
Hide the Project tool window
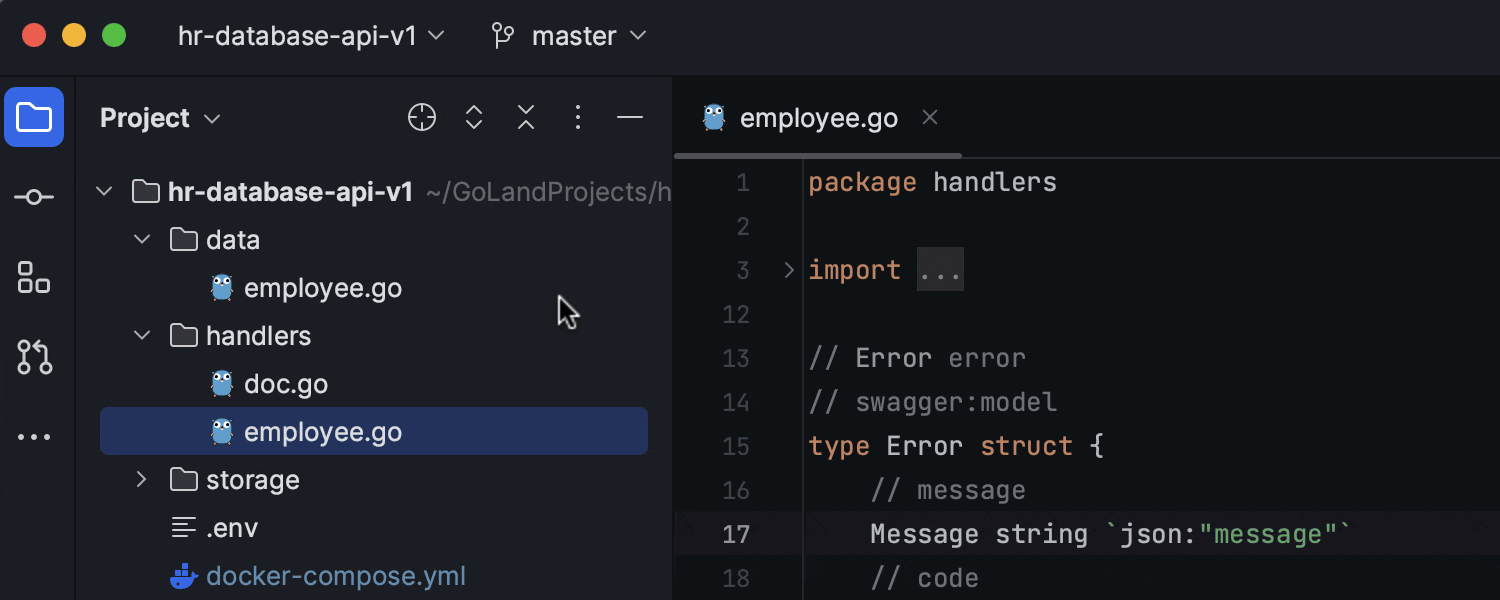[x=630, y=117]
